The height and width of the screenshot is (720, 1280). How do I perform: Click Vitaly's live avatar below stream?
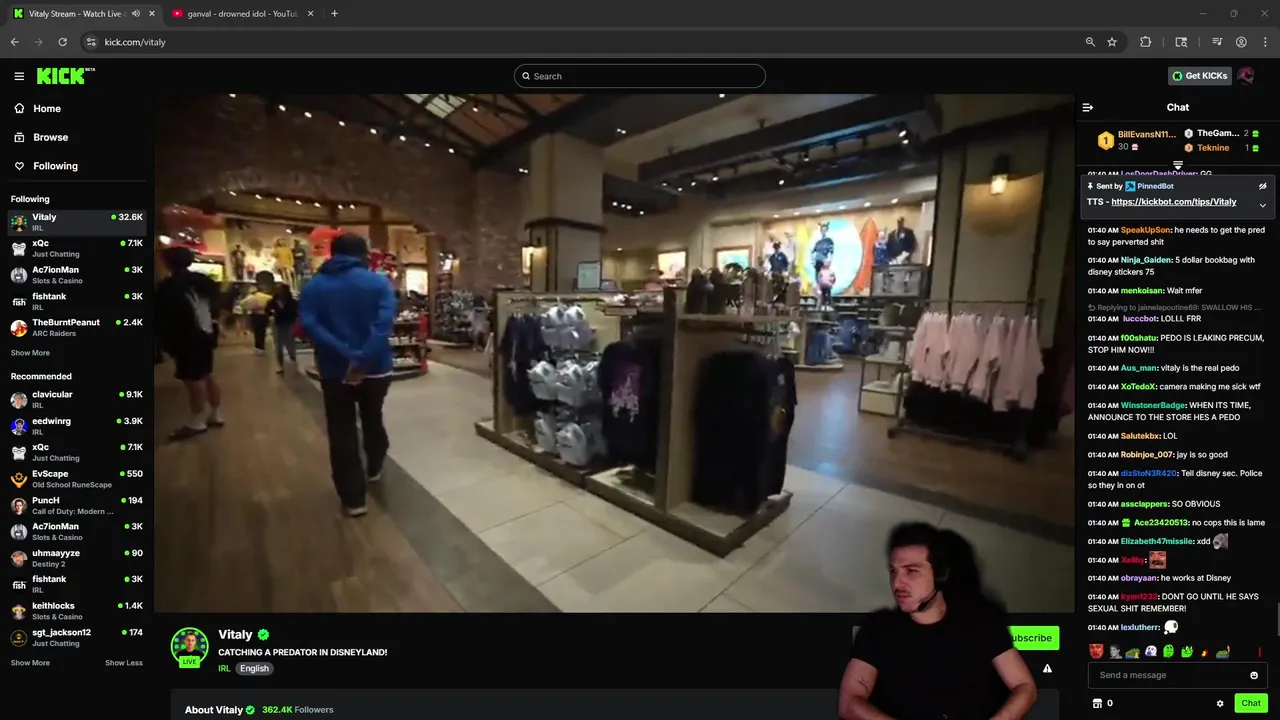tap(189, 647)
